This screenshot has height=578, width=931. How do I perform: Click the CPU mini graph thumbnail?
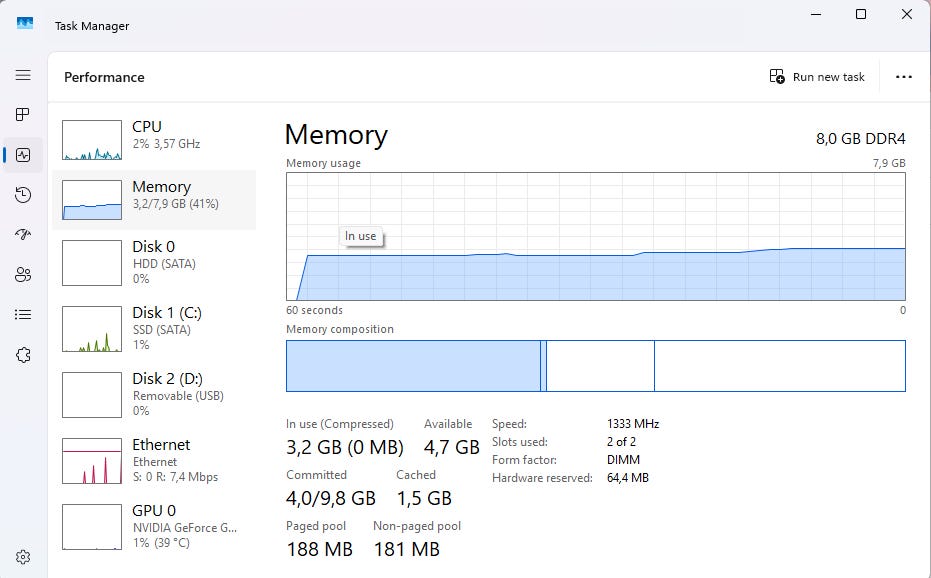92,140
